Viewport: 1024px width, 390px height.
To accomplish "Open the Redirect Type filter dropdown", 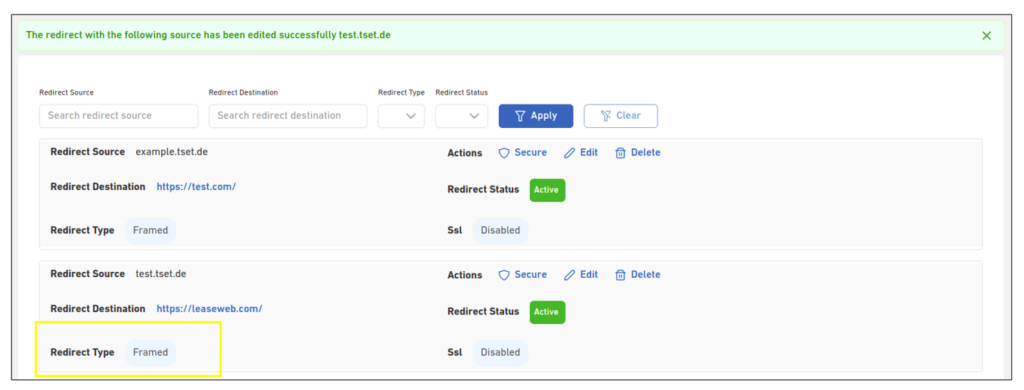I will click(x=401, y=116).
